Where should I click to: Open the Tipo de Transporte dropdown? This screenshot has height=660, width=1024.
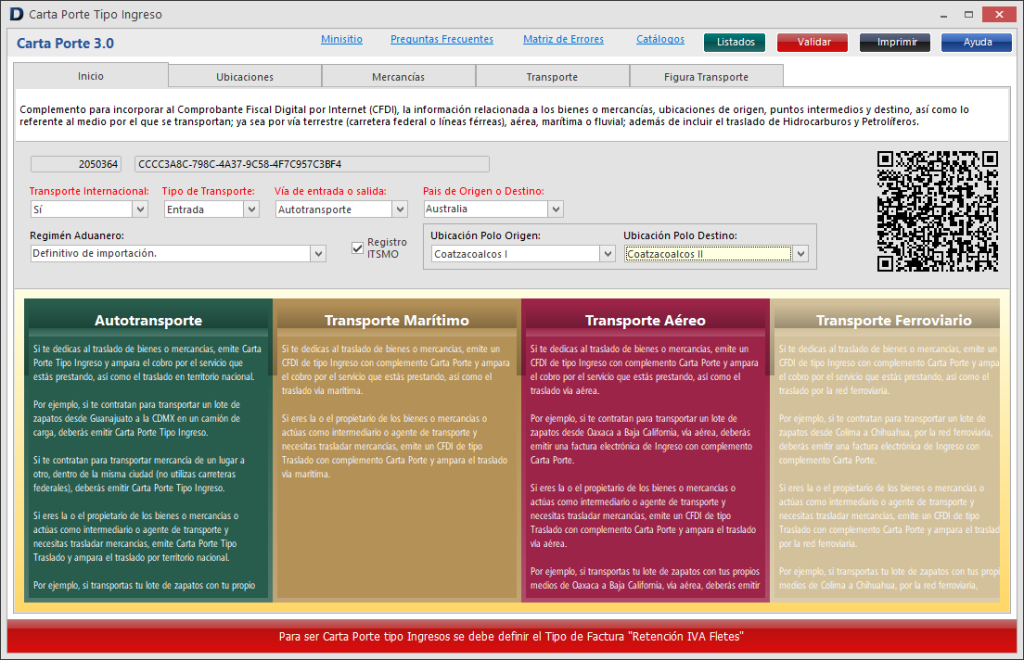pyautogui.click(x=251, y=209)
